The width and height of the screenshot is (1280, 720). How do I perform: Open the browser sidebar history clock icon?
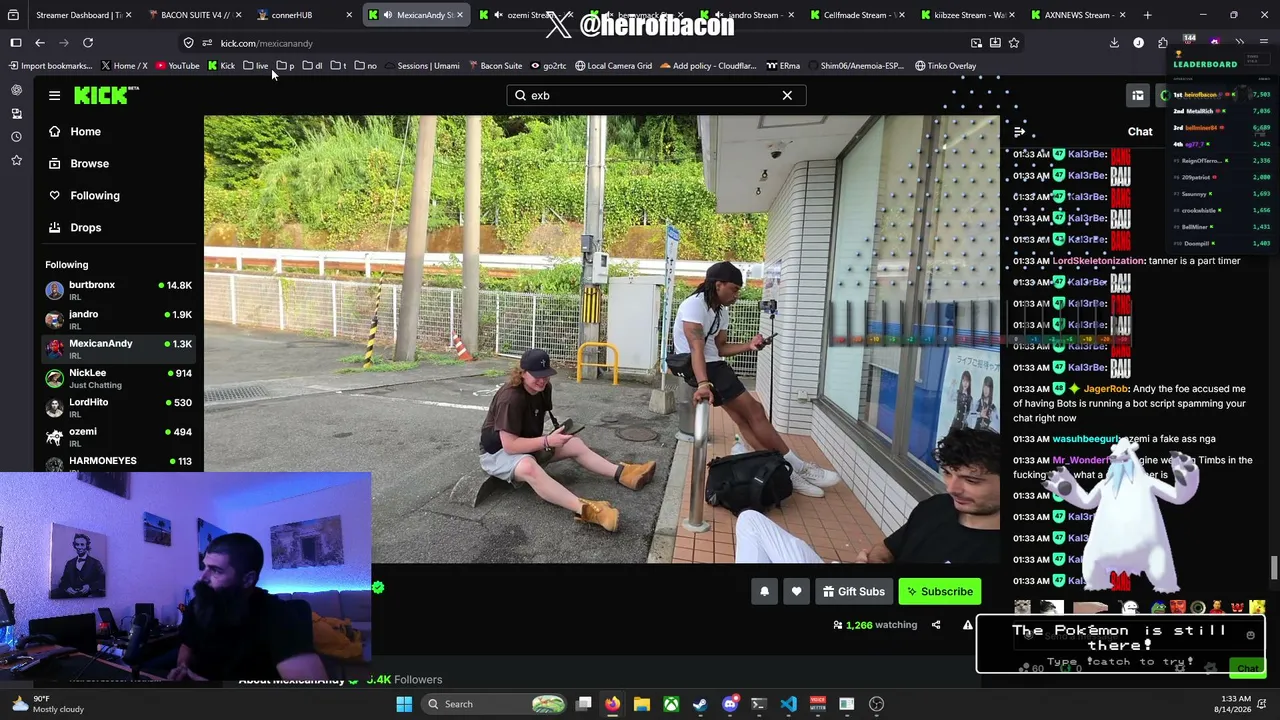pyautogui.click(x=16, y=136)
